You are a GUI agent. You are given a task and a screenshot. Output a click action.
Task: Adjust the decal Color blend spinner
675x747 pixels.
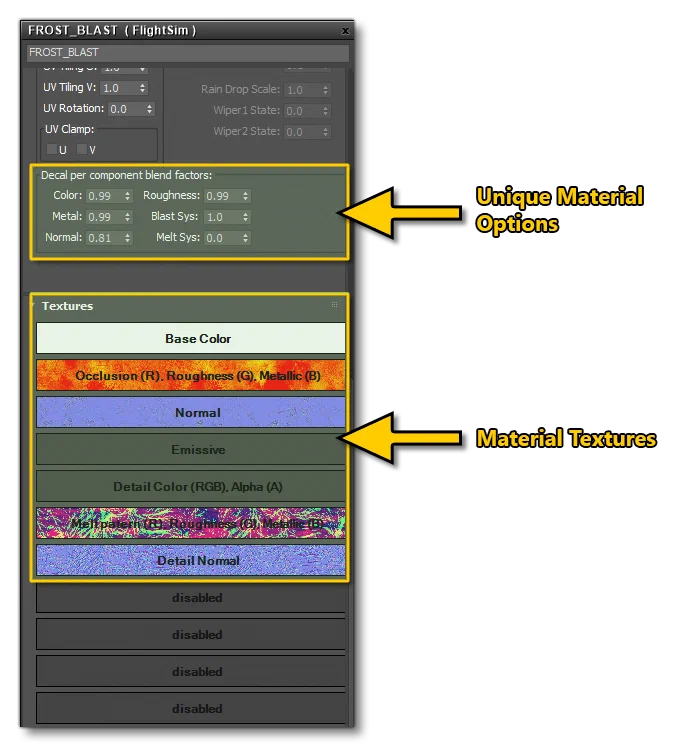click(127, 196)
